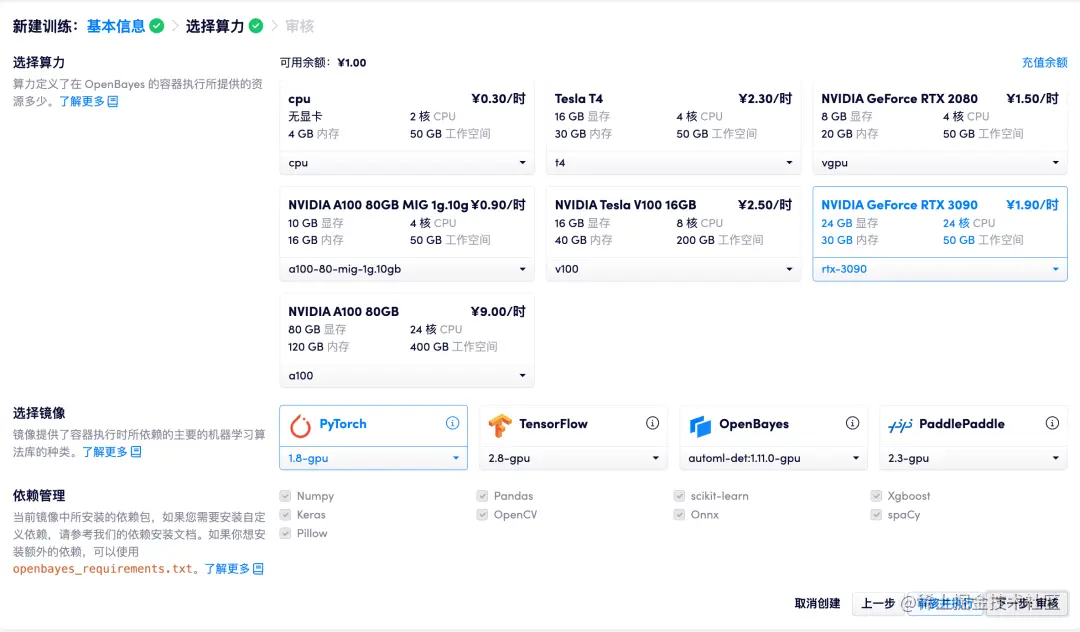The image size is (1080, 632).
Task: Open 了解更多 link under 选择镜像
Action: (x=105, y=452)
